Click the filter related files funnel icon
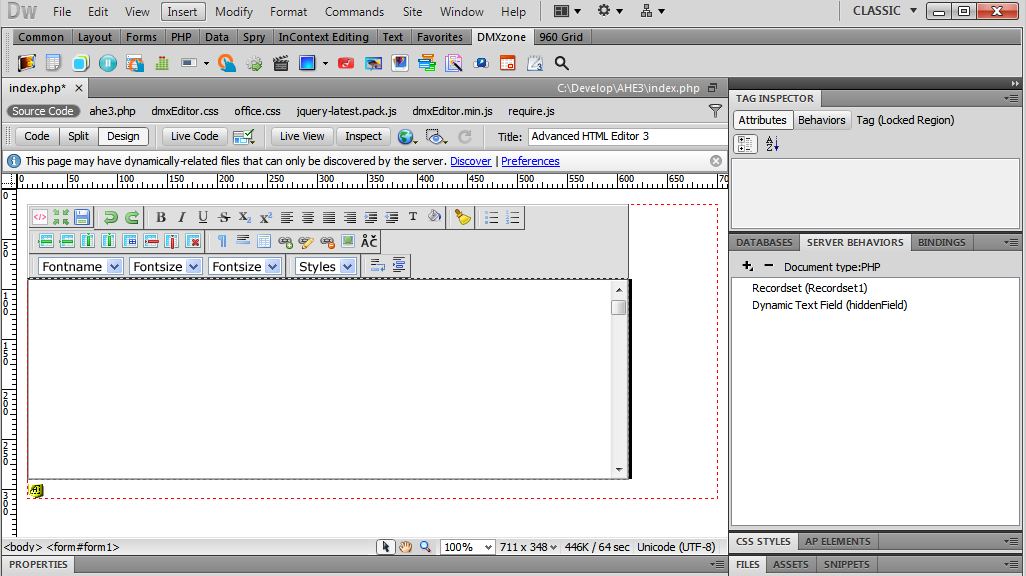1026x576 pixels. point(715,111)
